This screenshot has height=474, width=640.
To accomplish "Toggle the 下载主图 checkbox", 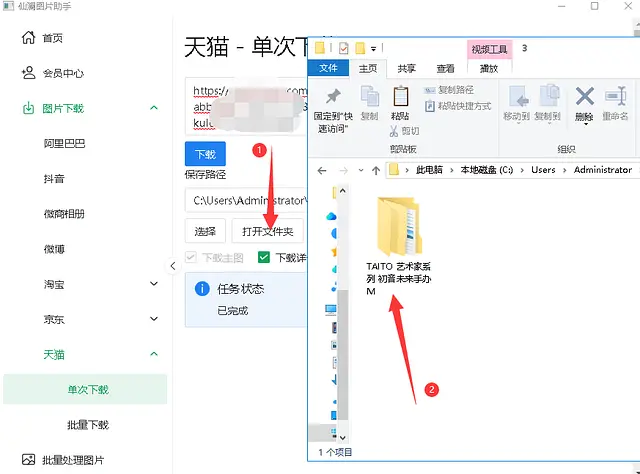I will (191, 257).
